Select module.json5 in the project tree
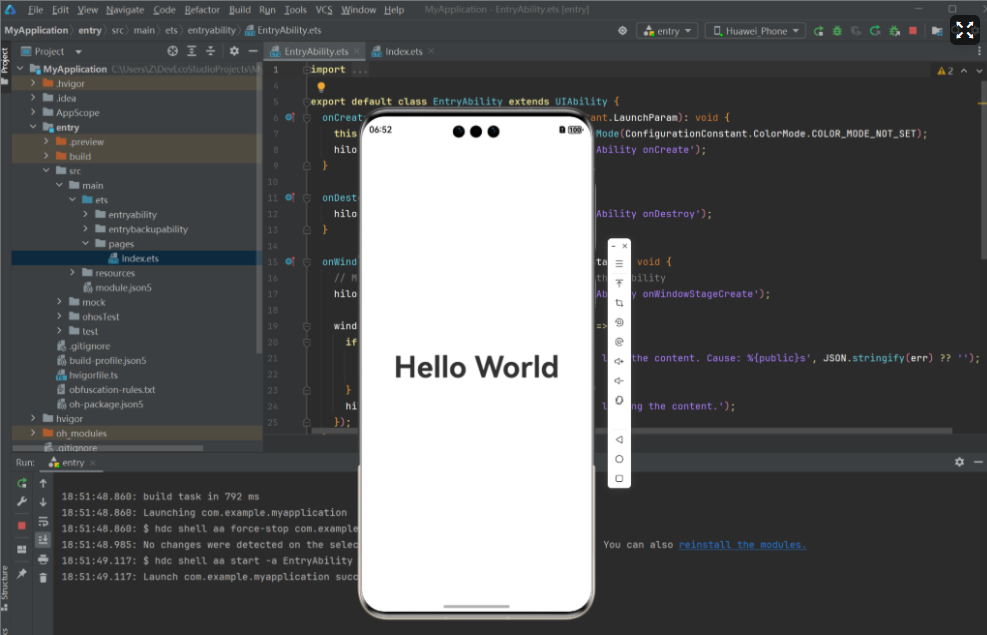Screen dimensions: 987x635 click(123, 288)
